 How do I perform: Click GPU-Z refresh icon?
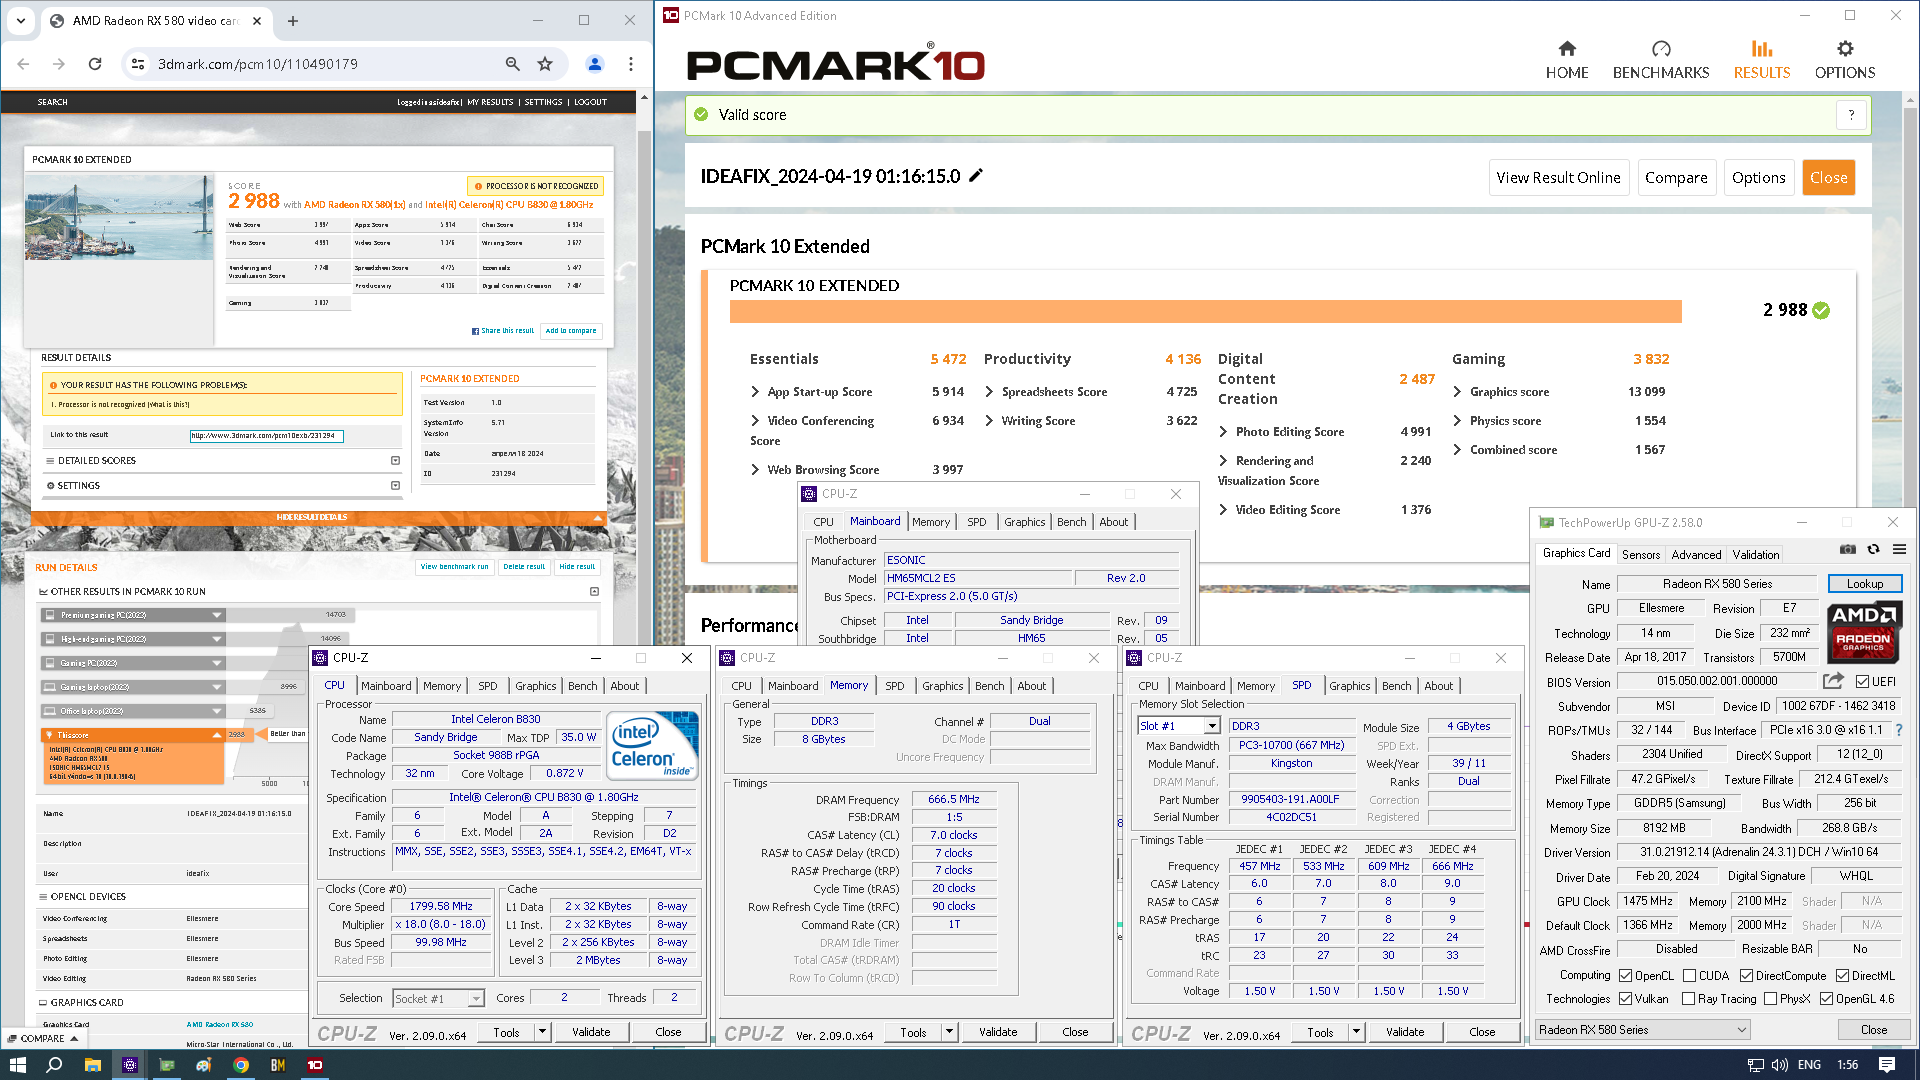[1874, 549]
